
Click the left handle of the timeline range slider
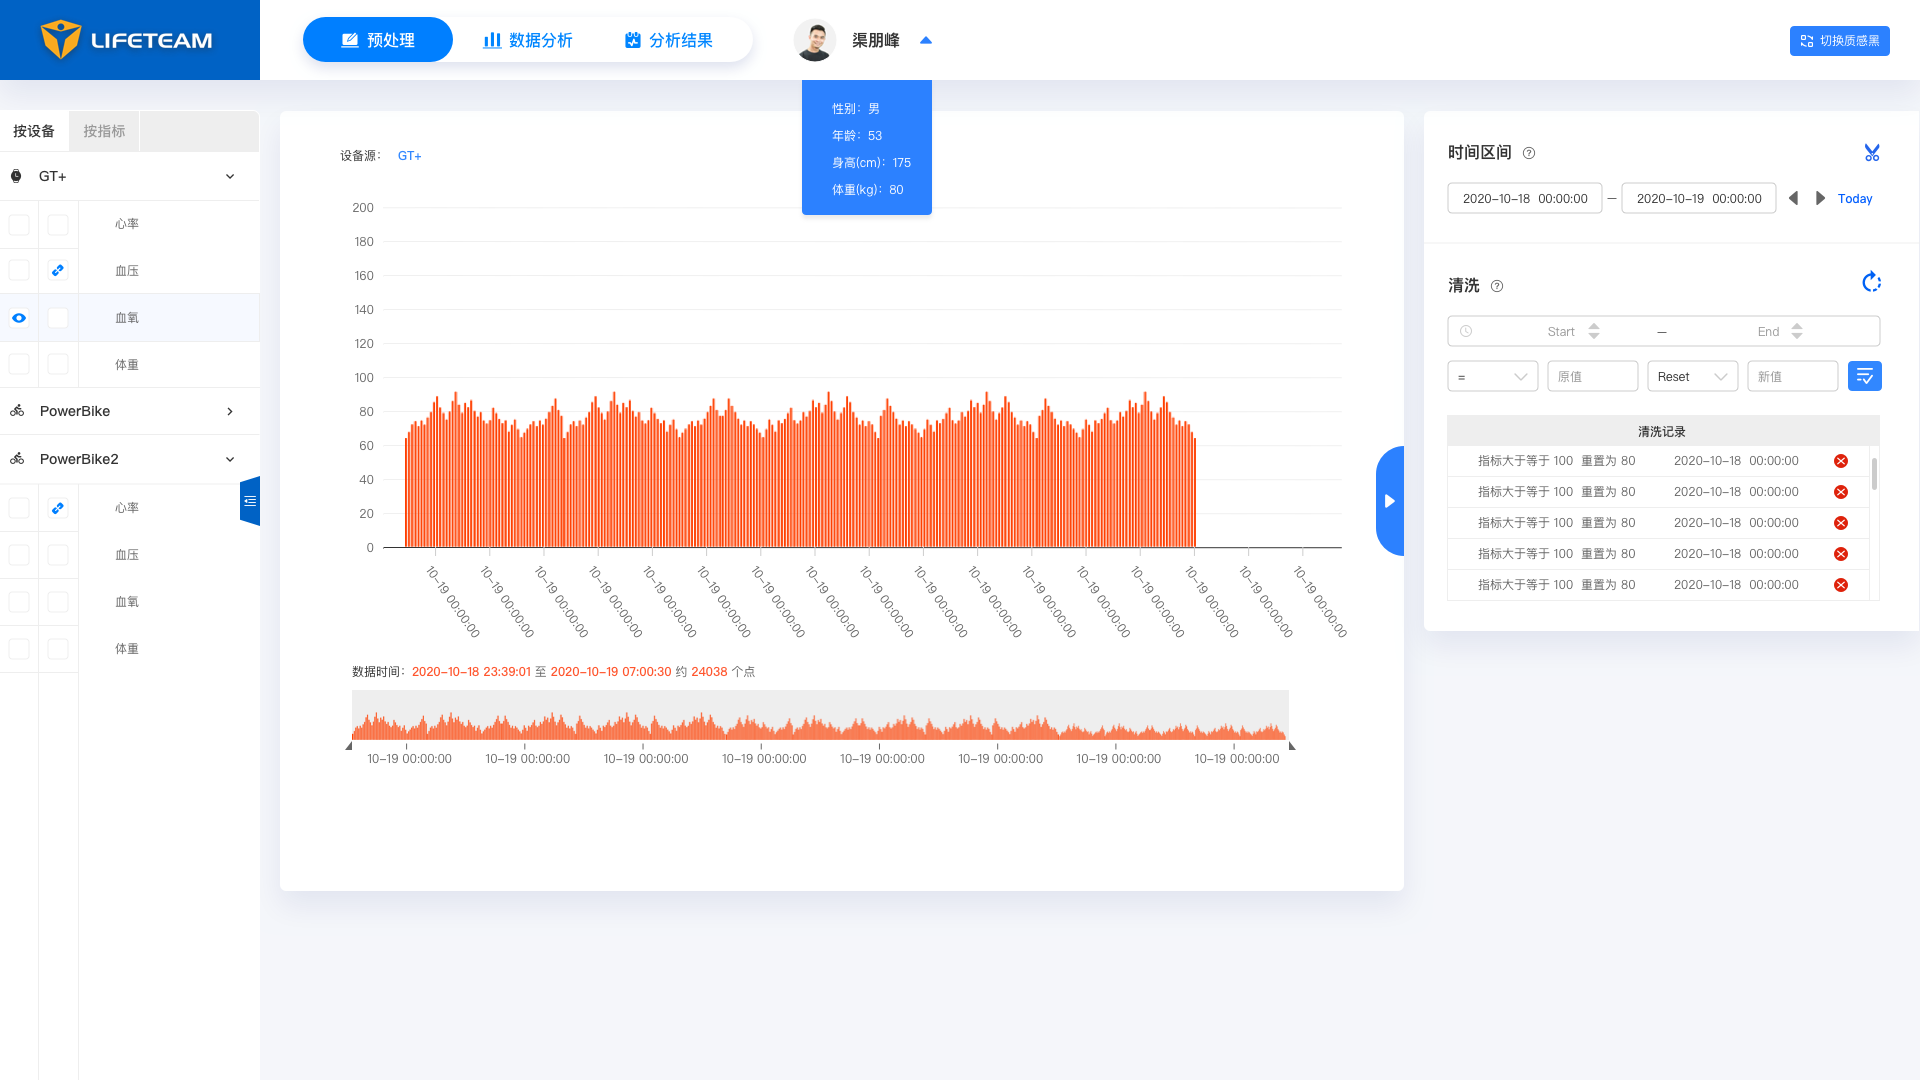tap(349, 746)
